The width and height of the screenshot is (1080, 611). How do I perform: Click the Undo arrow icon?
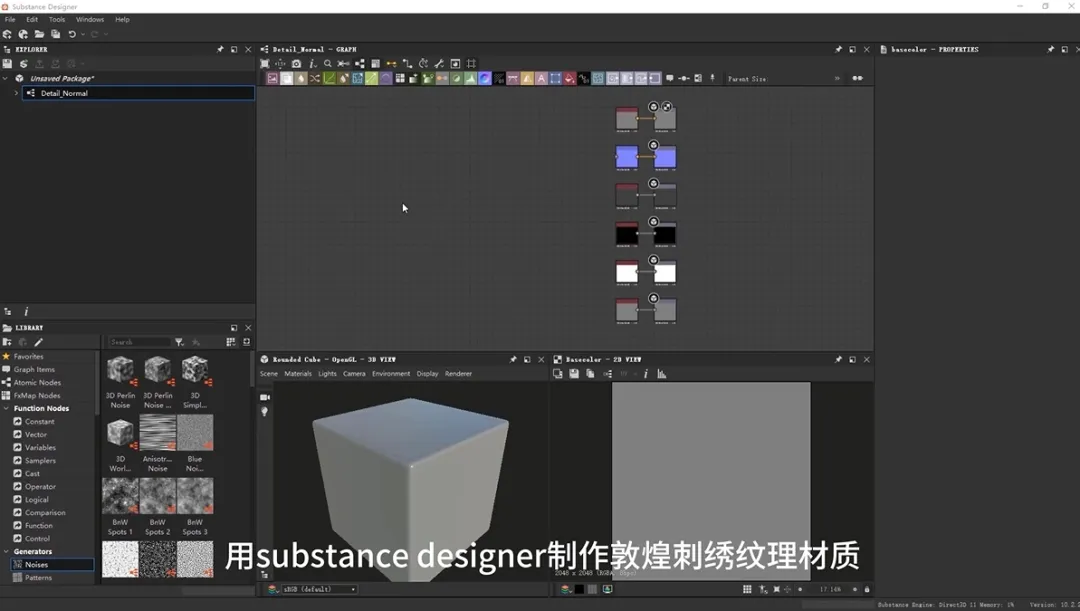72,34
